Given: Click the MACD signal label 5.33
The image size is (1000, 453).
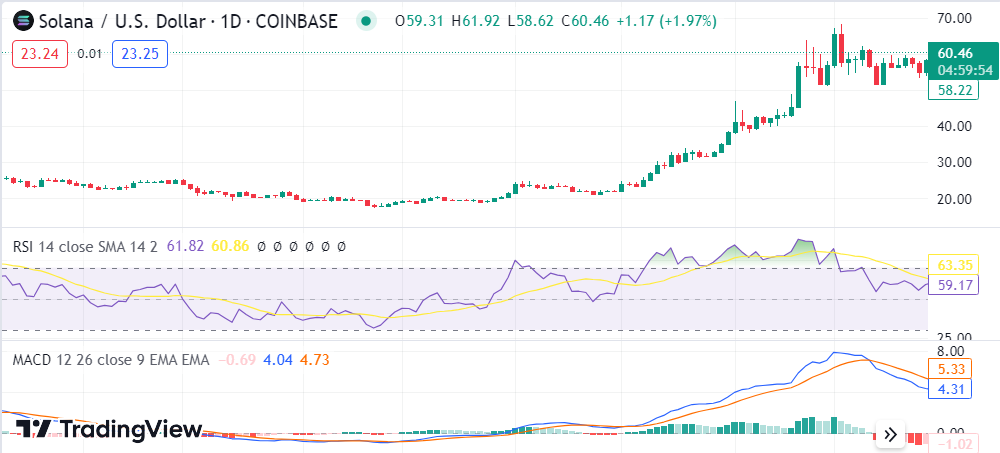Looking at the screenshot, I should pos(953,368).
